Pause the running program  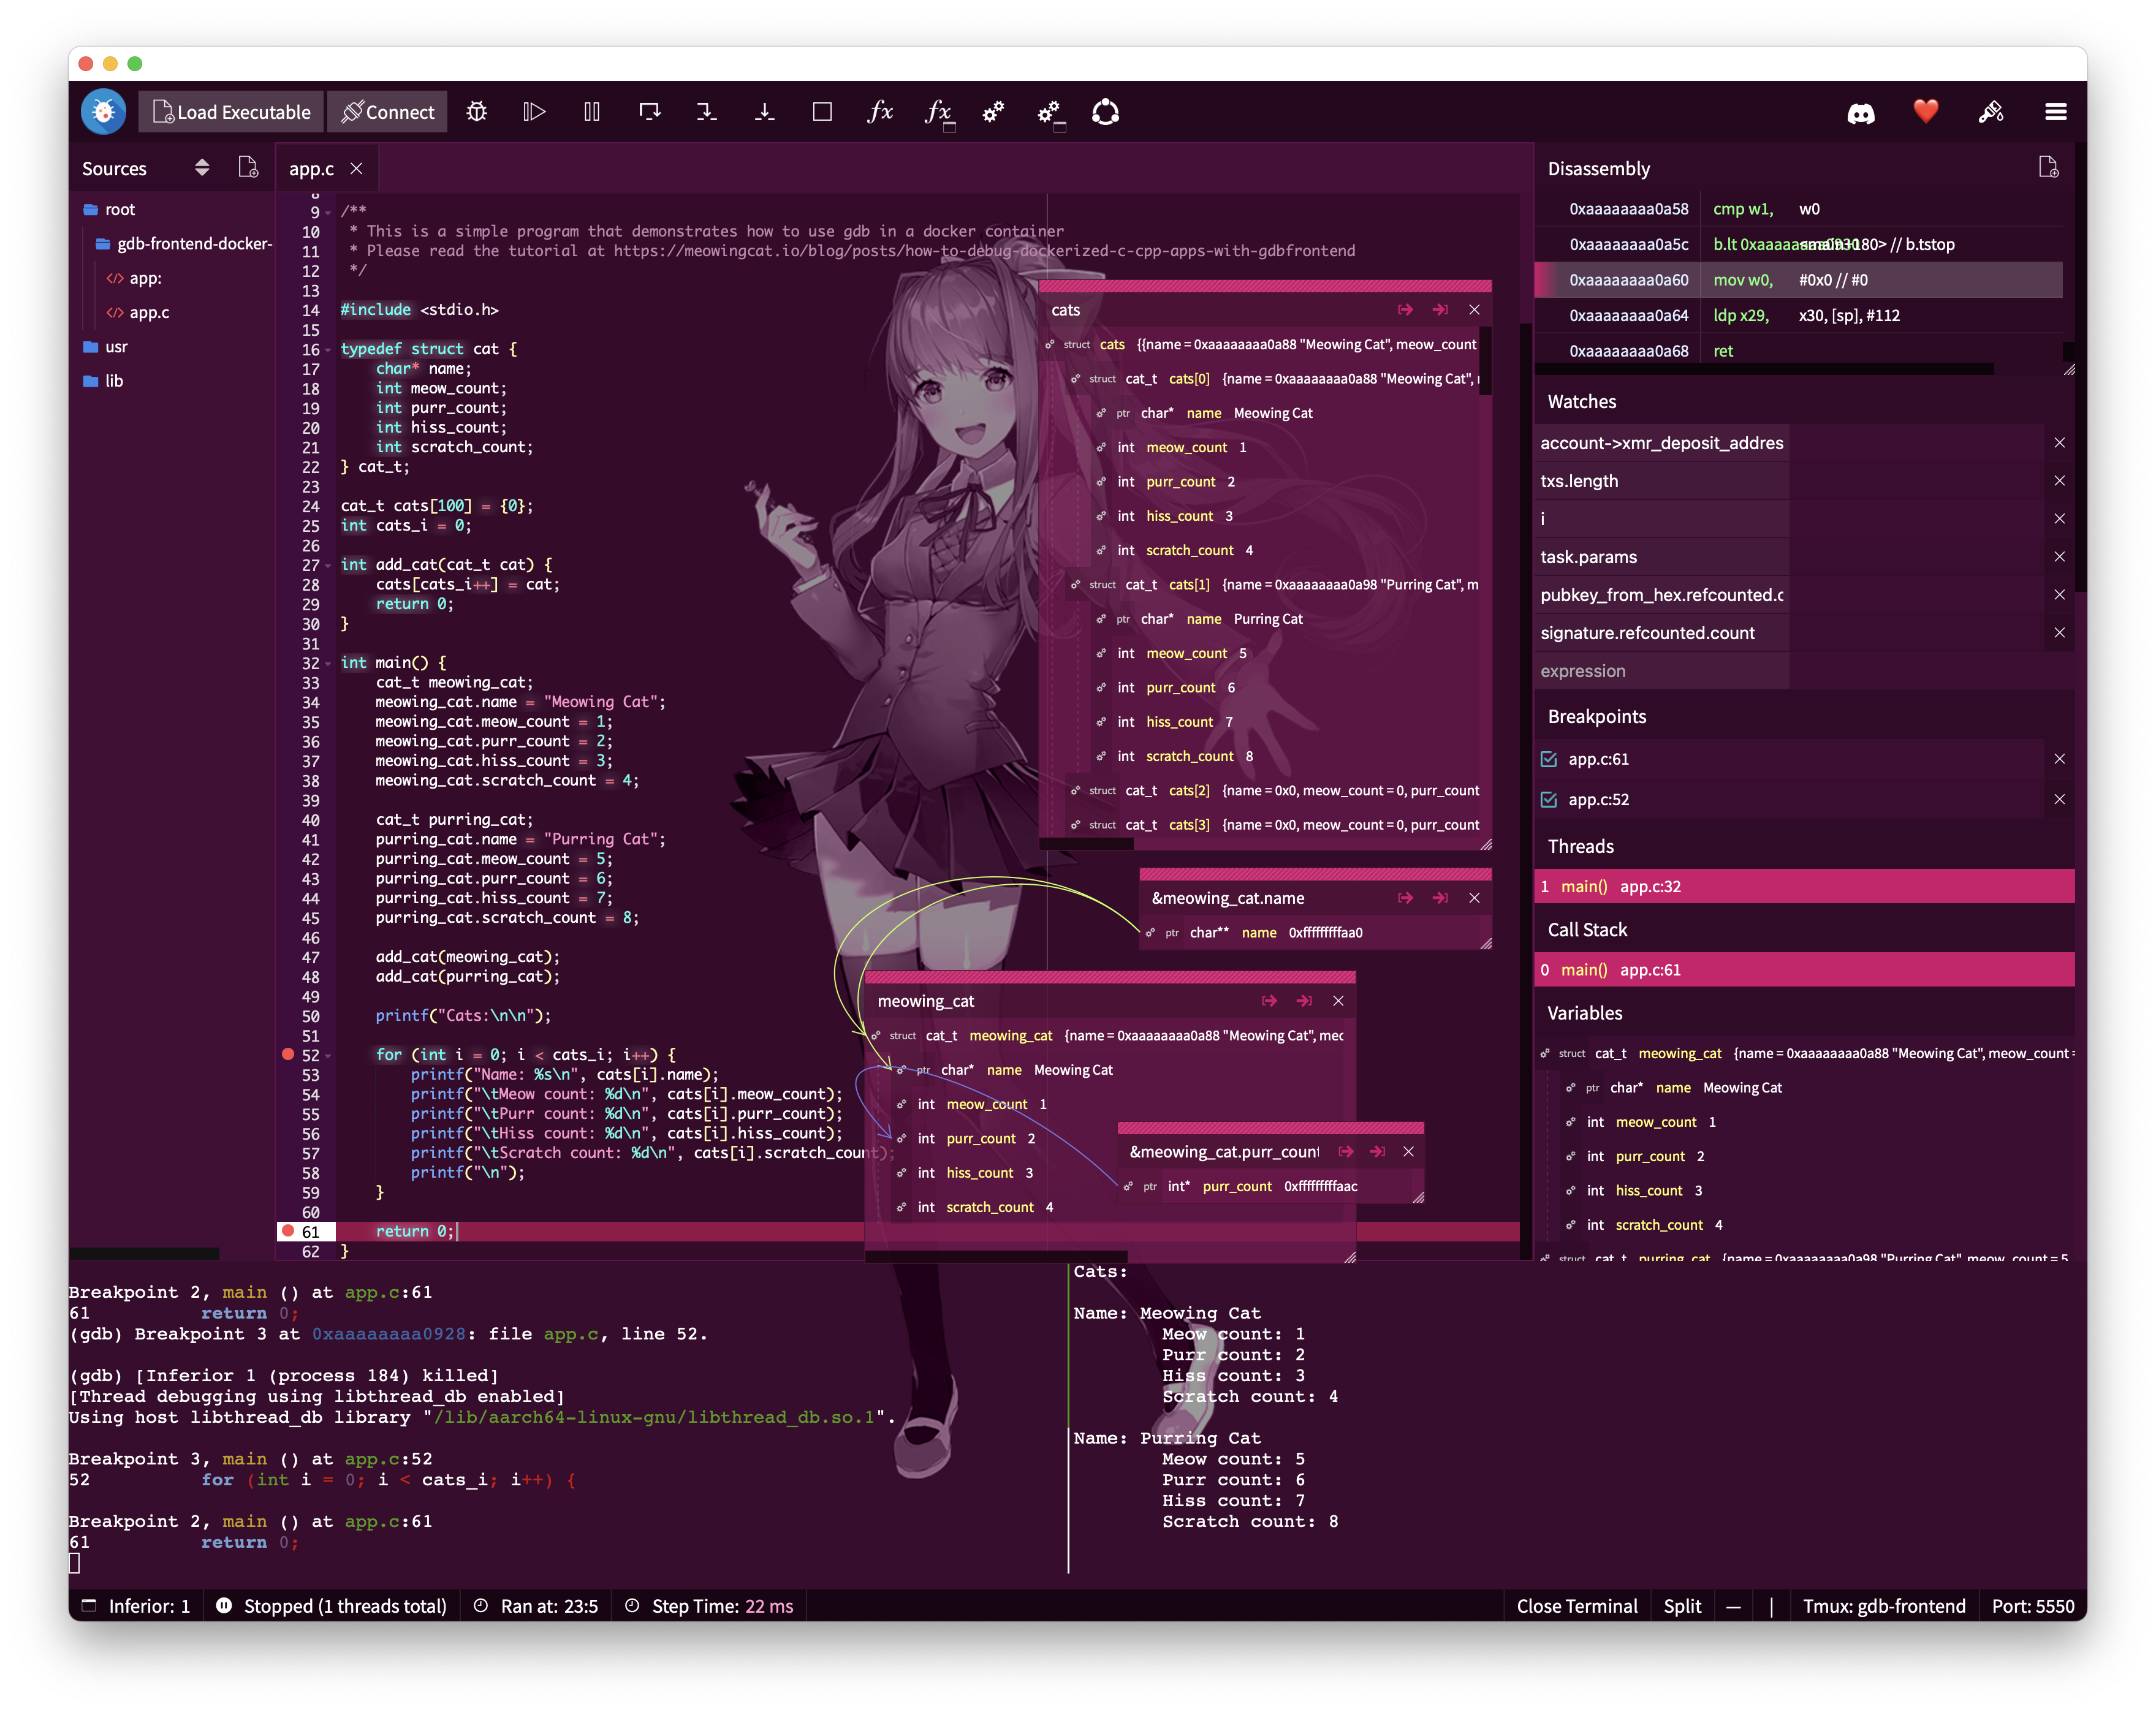click(591, 111)
